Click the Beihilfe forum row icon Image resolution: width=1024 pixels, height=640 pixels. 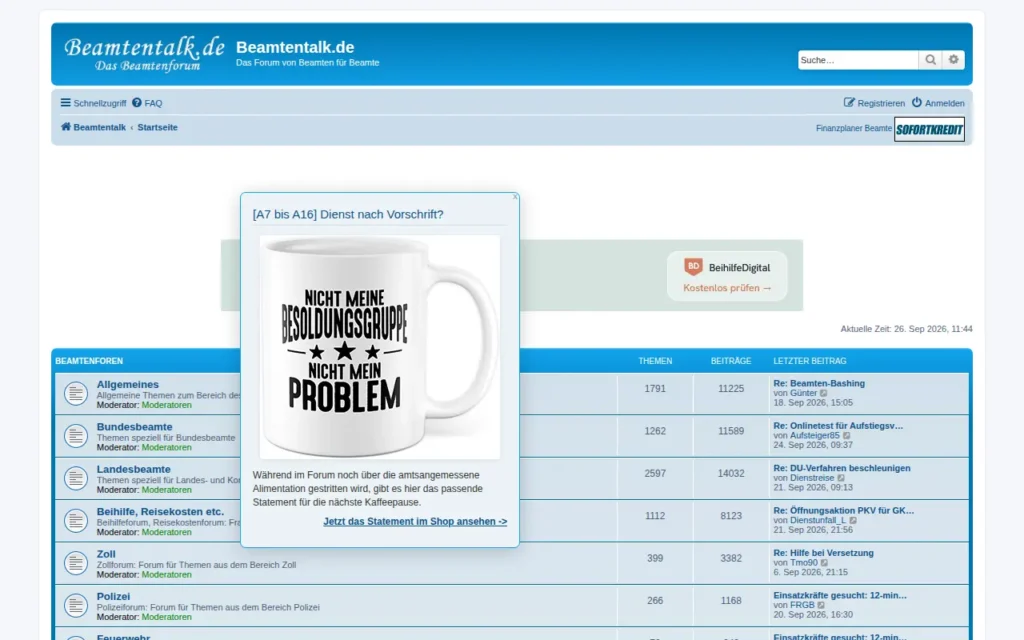76,521
